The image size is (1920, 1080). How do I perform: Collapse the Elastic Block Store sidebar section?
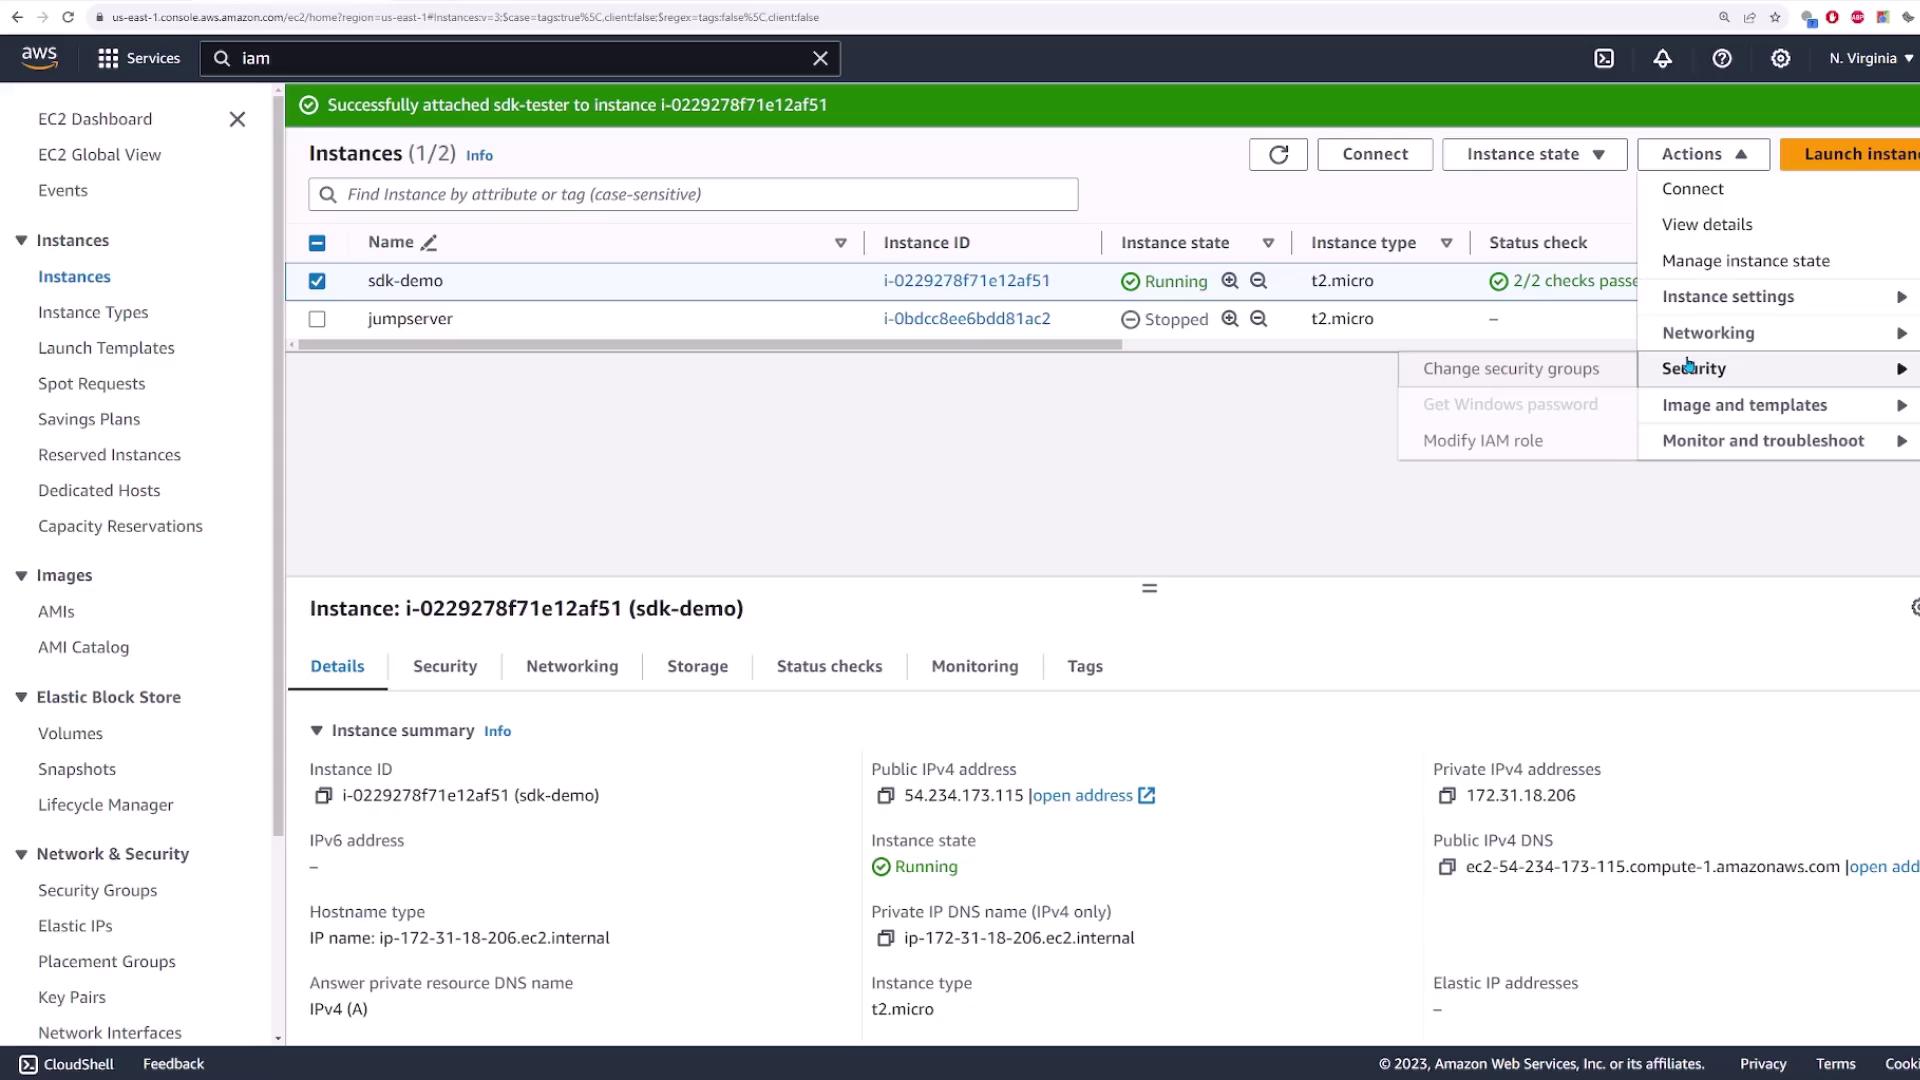pos(21,697)
